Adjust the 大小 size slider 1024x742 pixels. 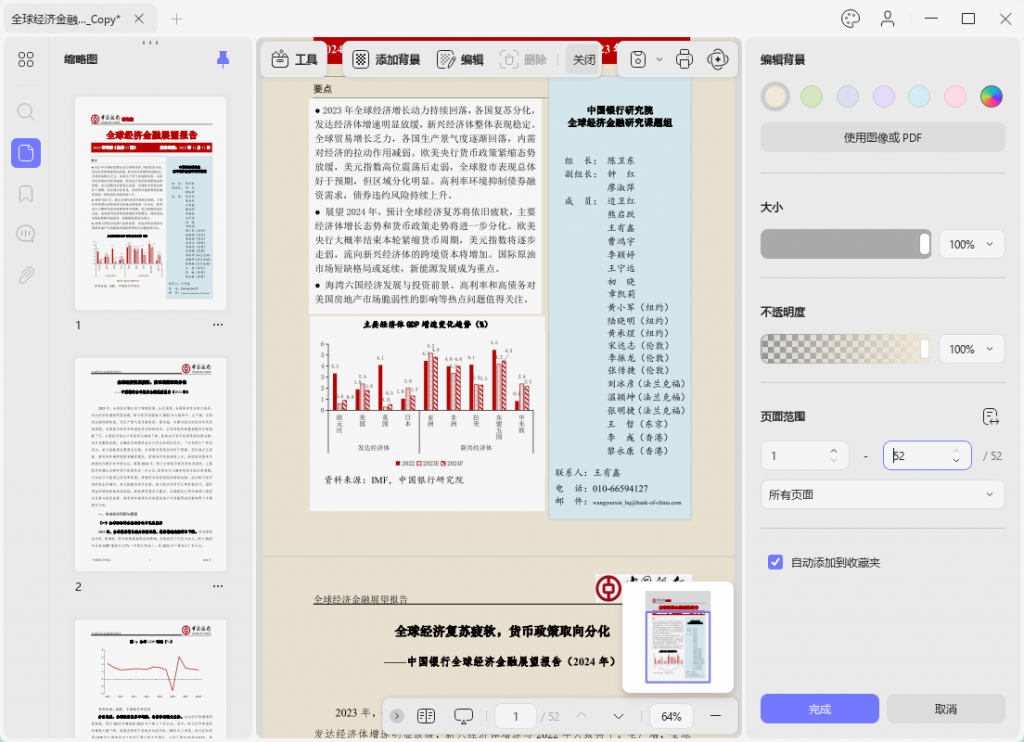point(846,244)
